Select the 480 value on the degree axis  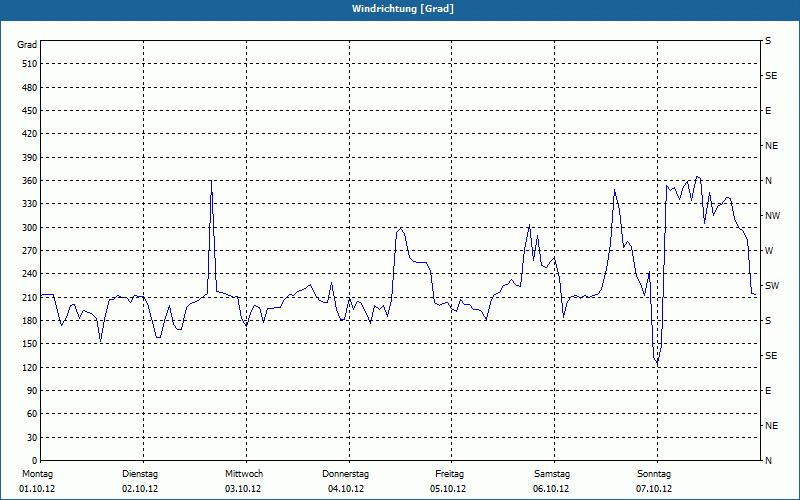[x=30, y=88]
